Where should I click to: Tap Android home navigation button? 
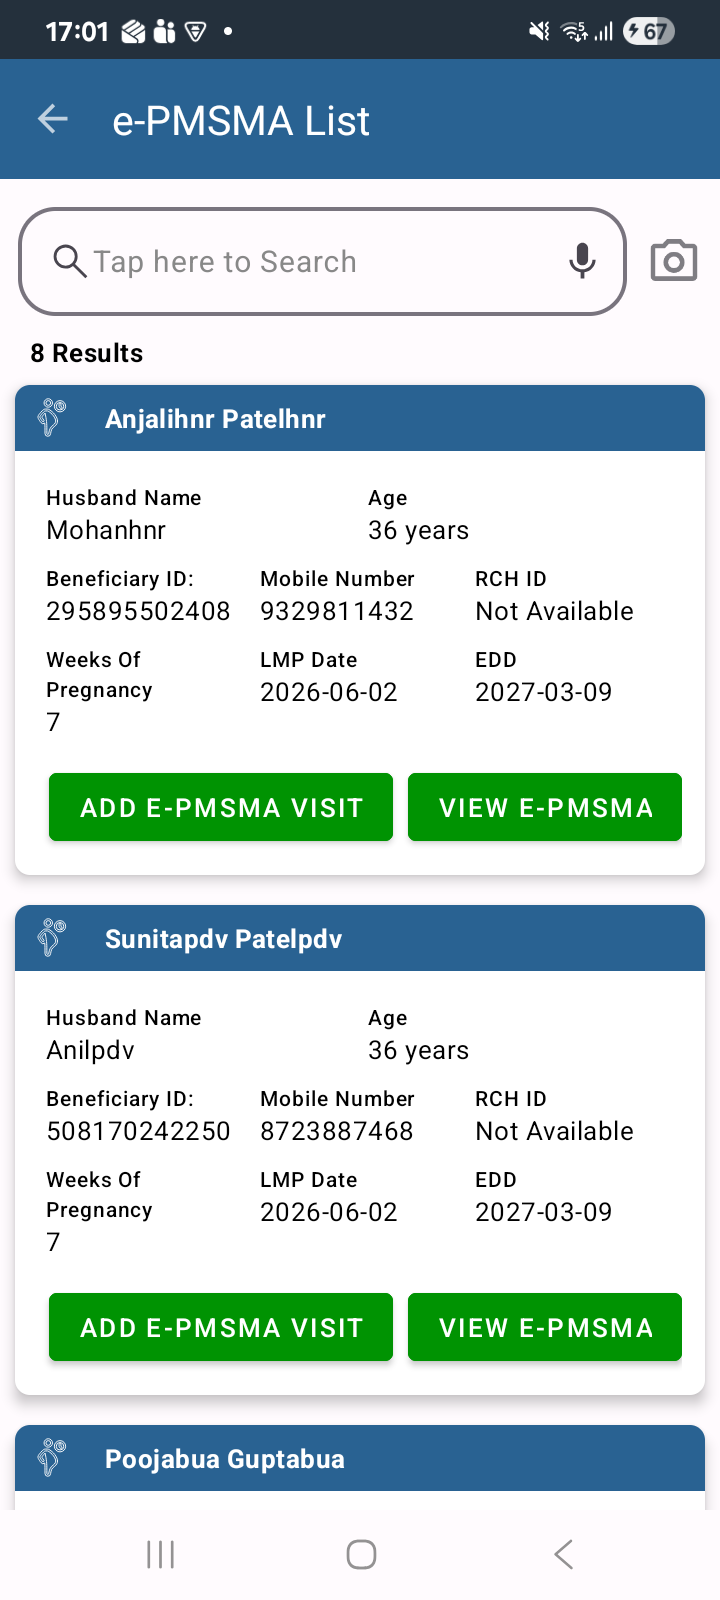[x=361, y=1555]
